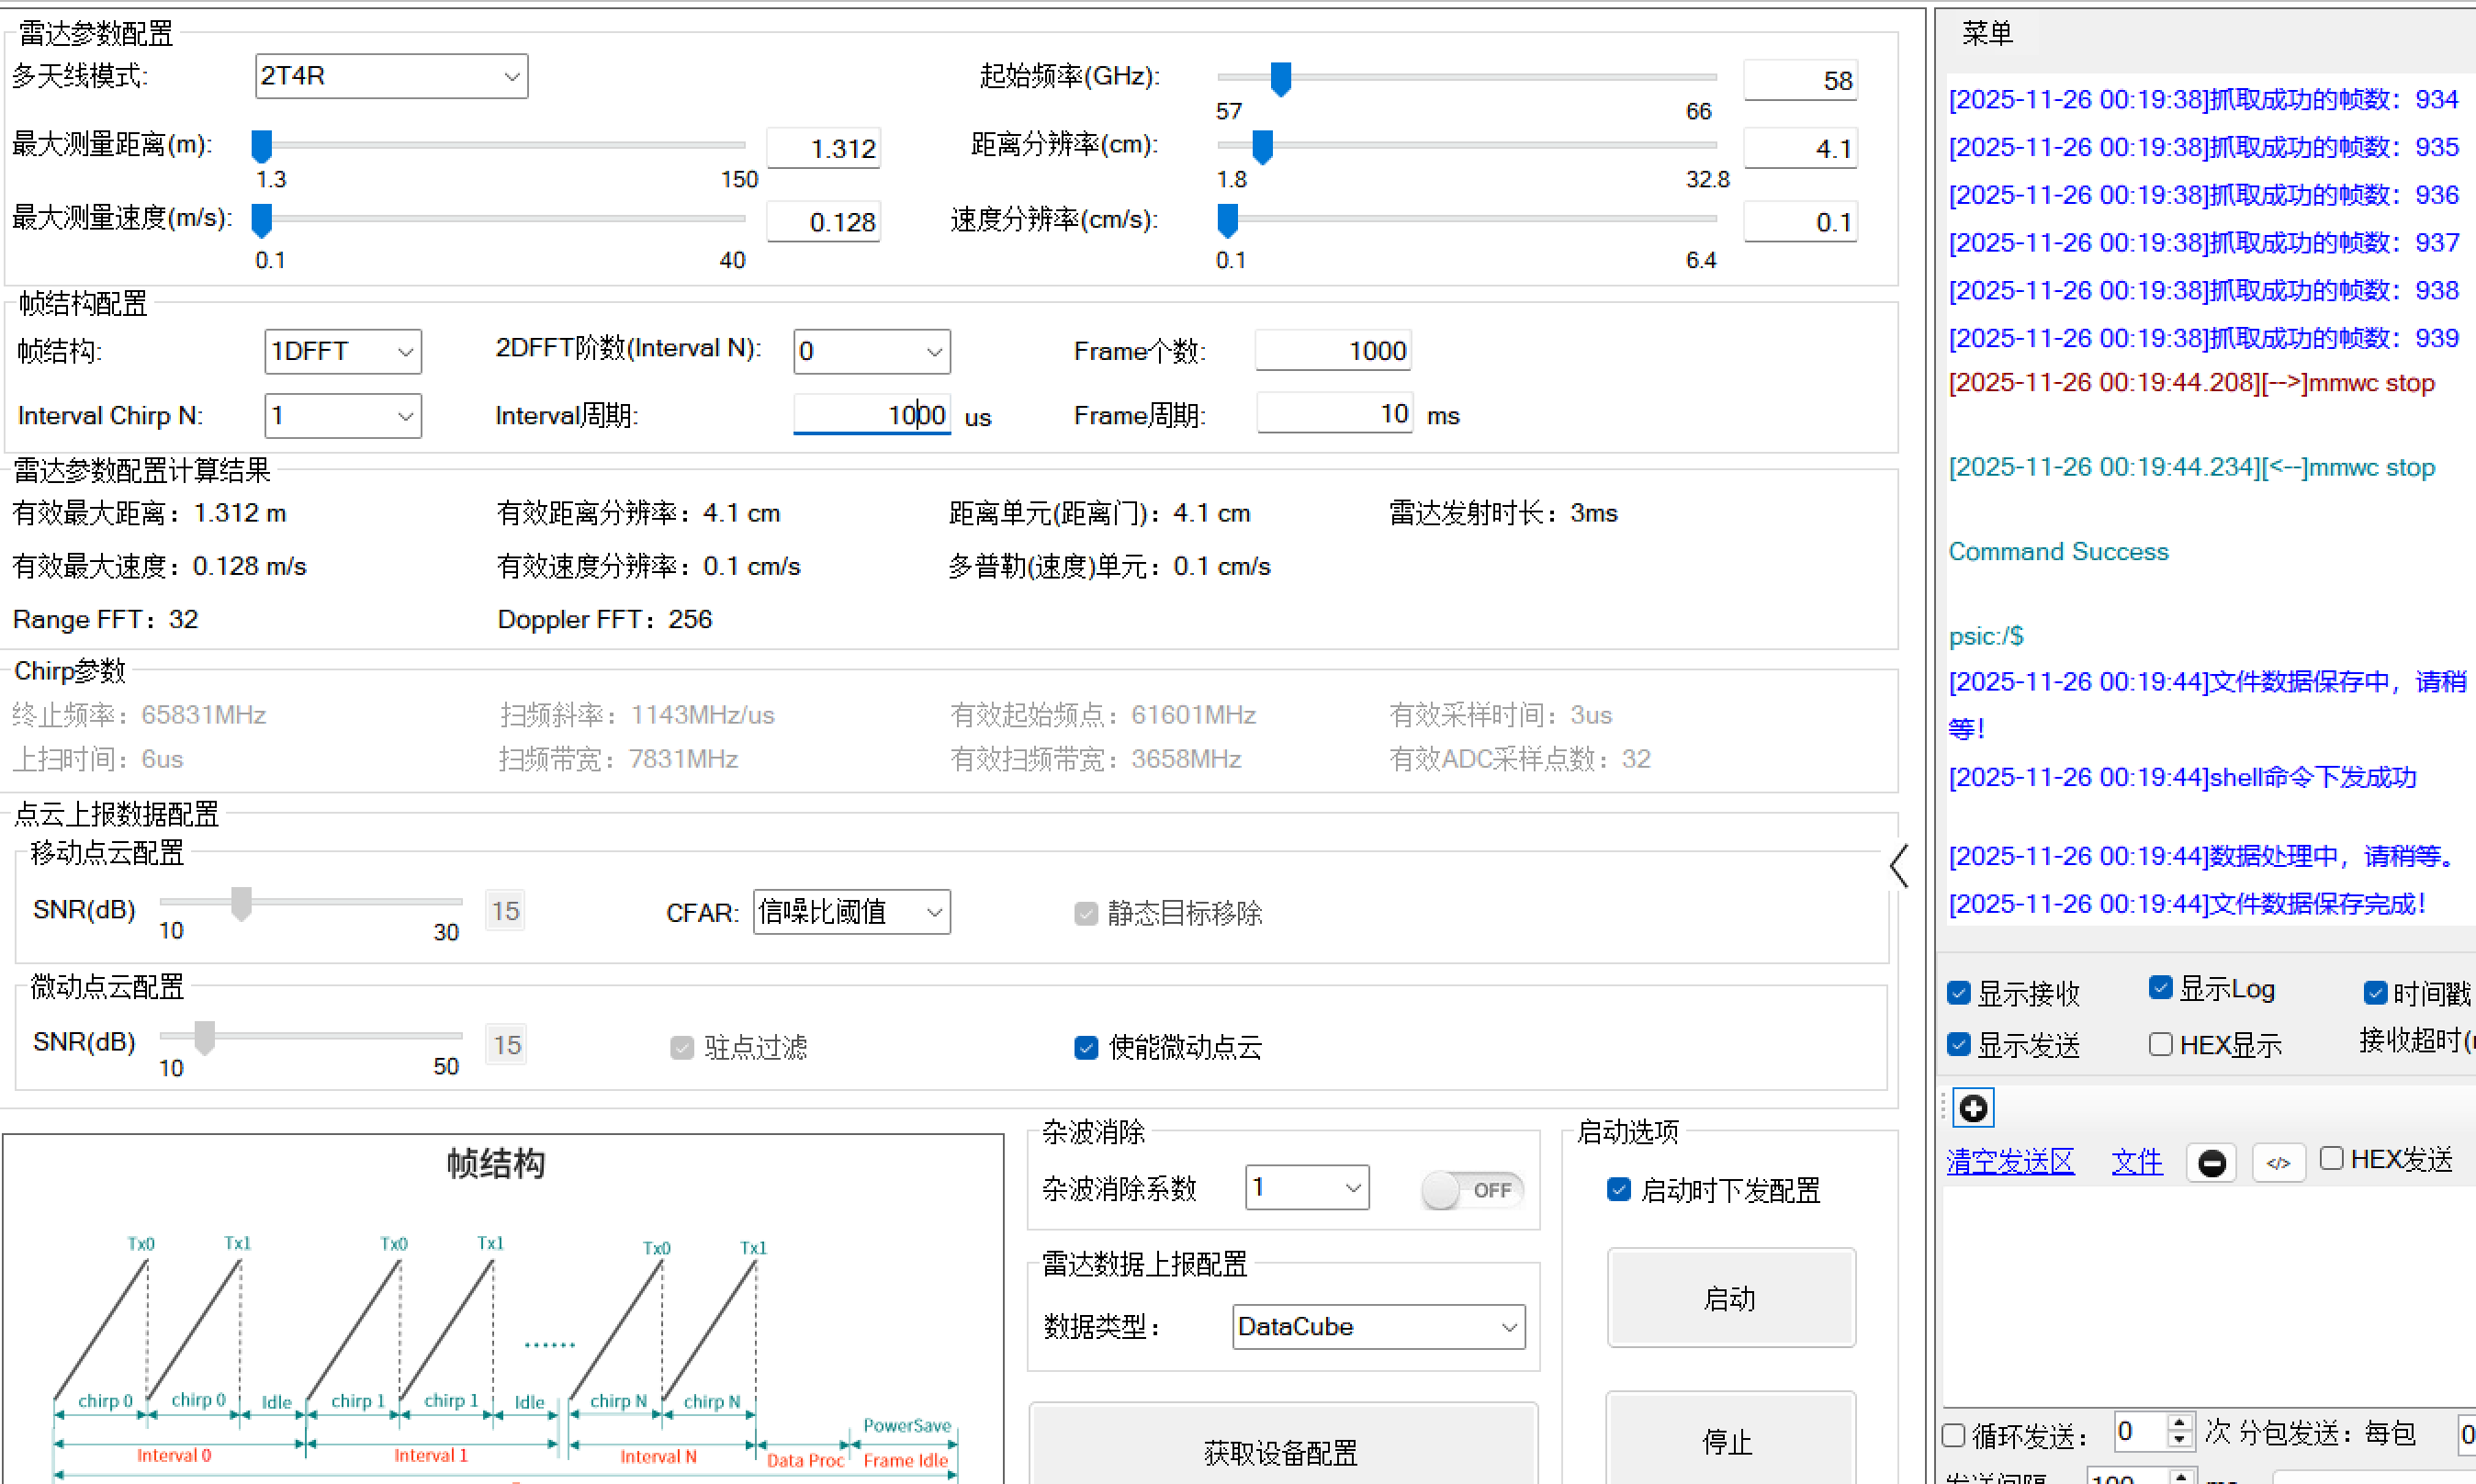Click 清空发送区 link
2476x1484 pixels.
tap(2010, 1162)
